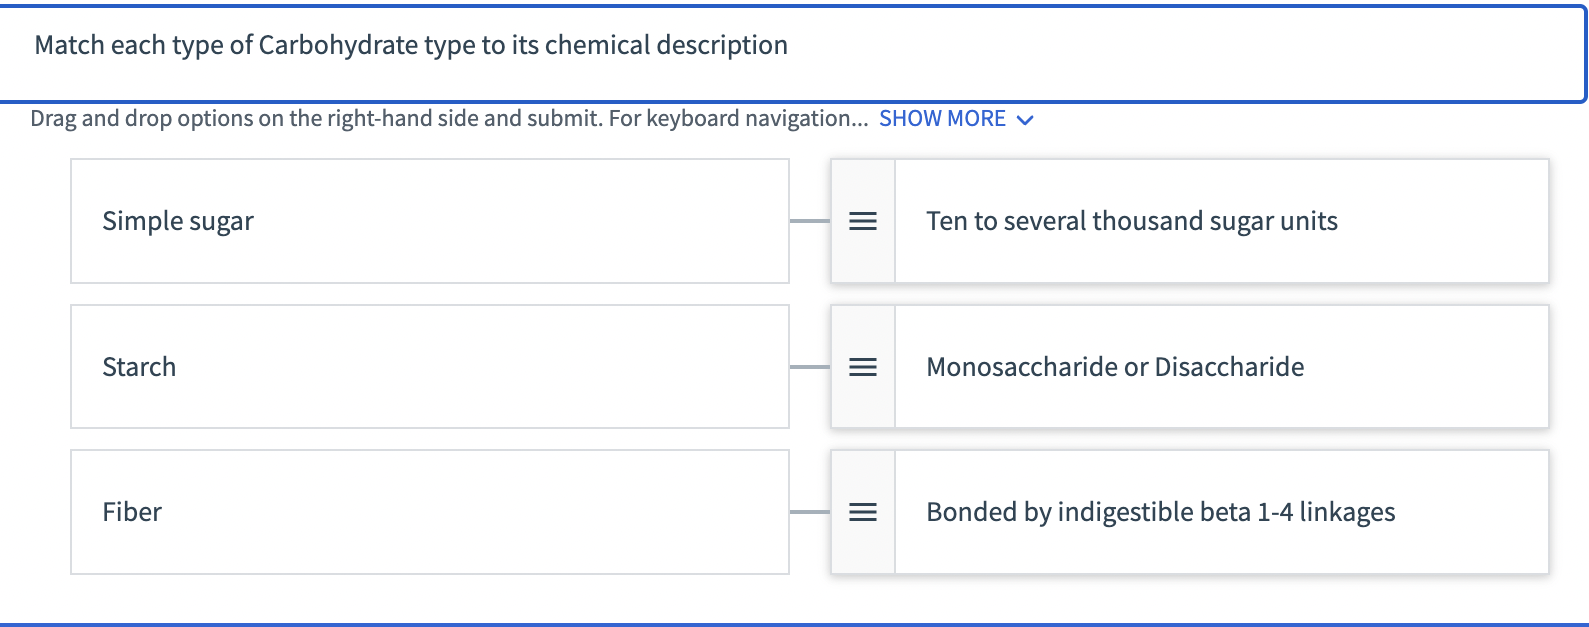Click the drag handle next to 'Monosaccharide or Disaccharide'

pyautogui.click(x=861, y=367)
